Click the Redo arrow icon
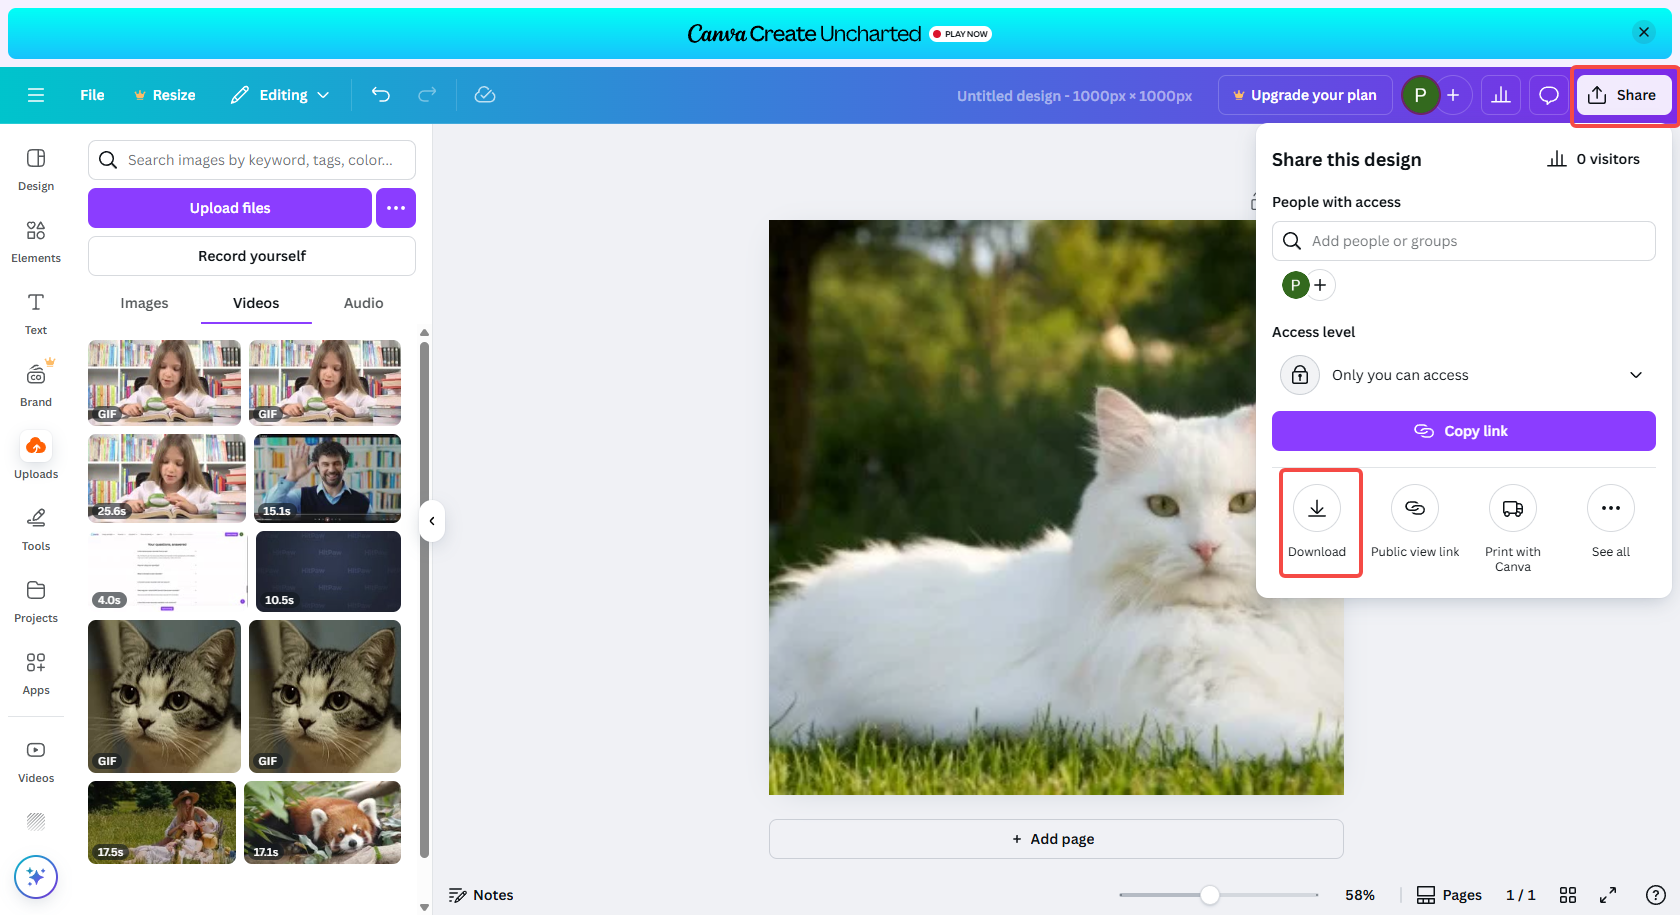This screenshot has height=915, width=1680. tap(427, 95)
